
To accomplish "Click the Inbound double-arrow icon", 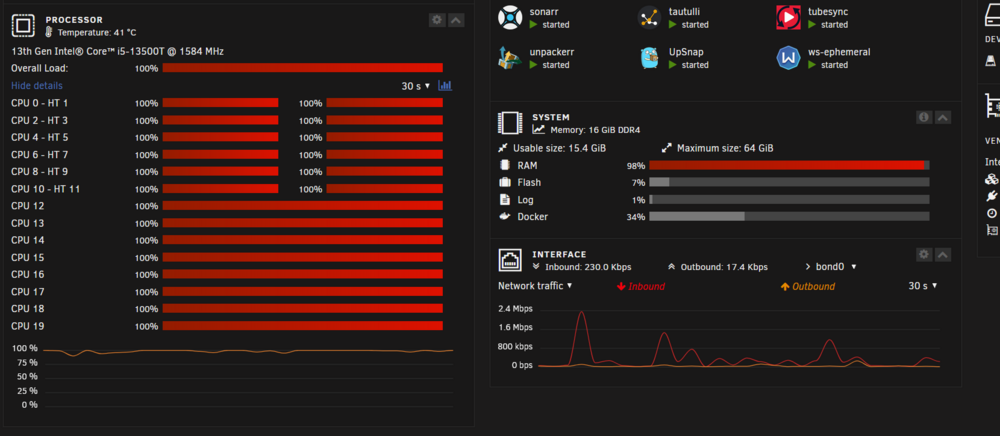I will (536, 267).
